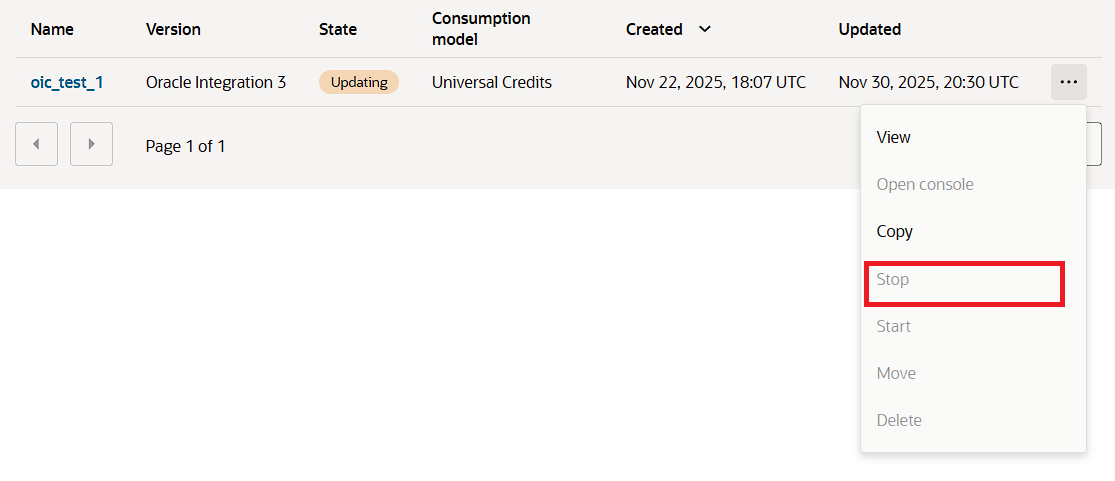
Task: Select View from the actions menu
Action: coord(893,137)
